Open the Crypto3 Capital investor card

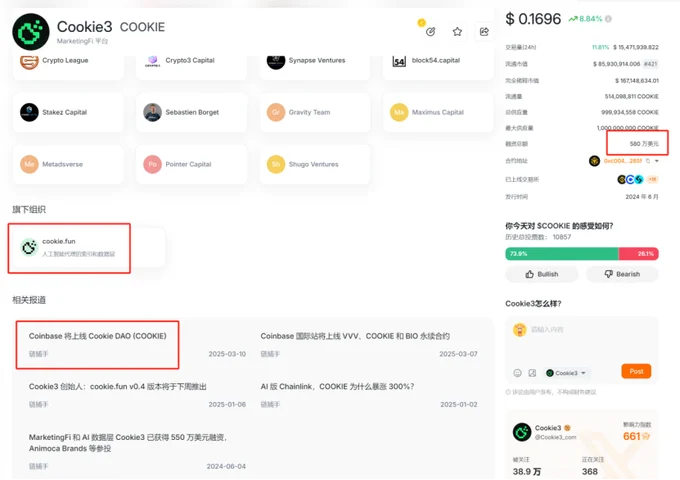coord(191,65)
